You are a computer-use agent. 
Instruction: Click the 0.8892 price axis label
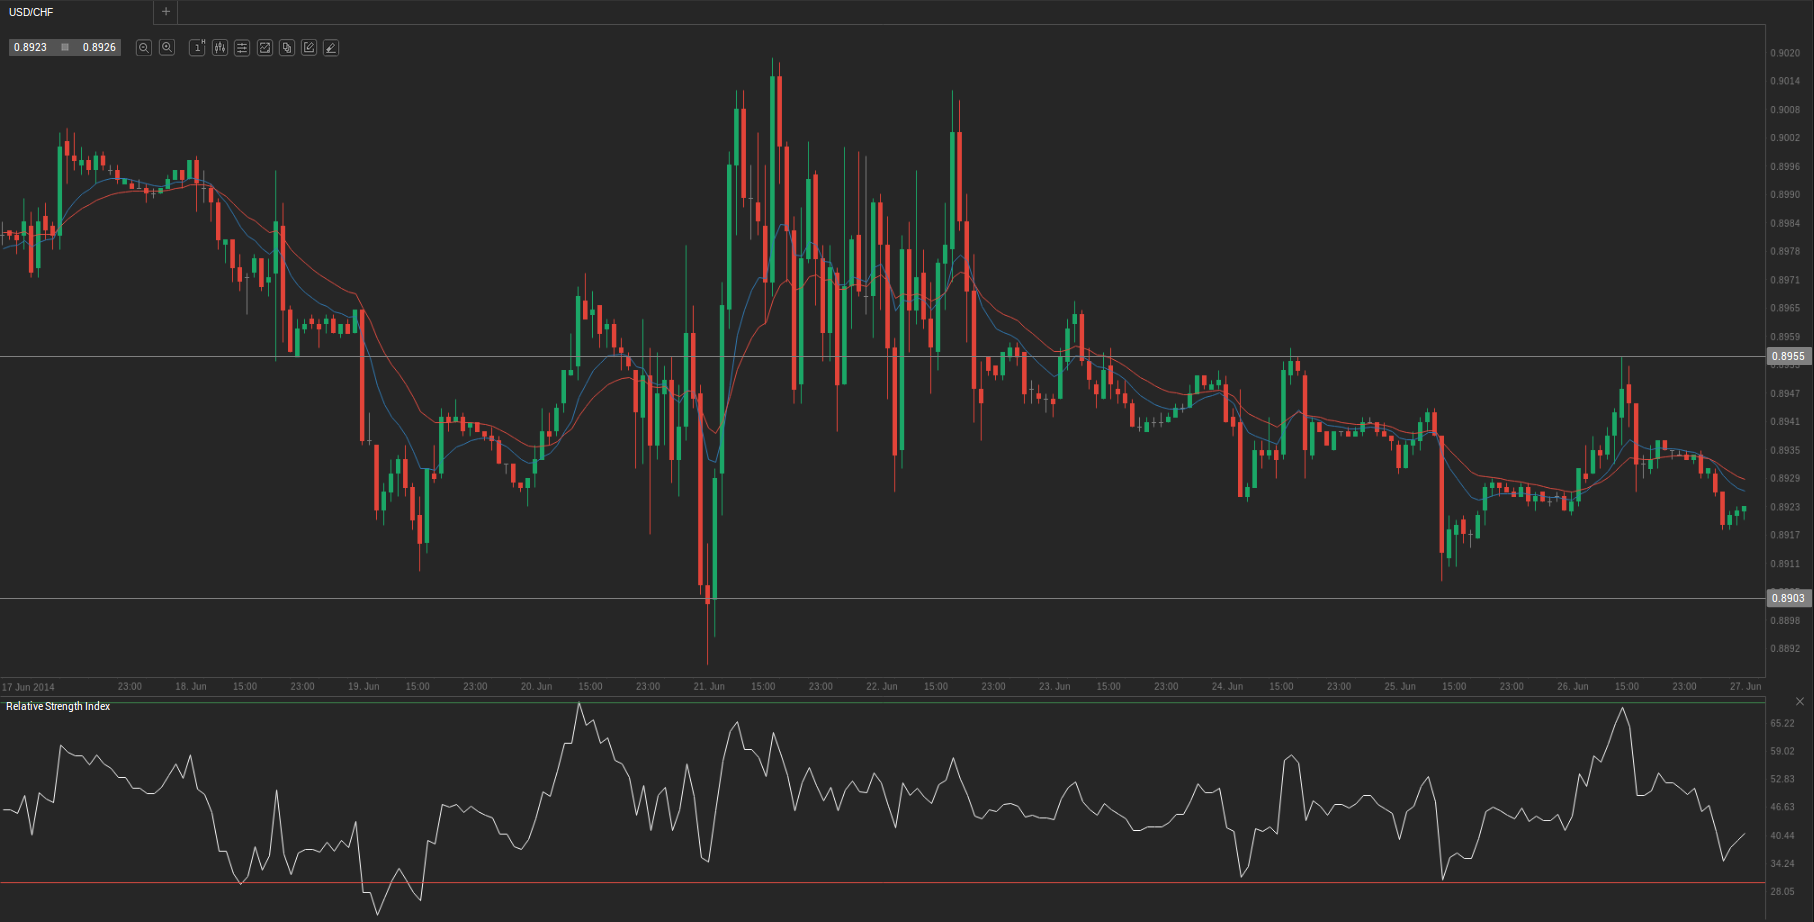(1785, 649)
